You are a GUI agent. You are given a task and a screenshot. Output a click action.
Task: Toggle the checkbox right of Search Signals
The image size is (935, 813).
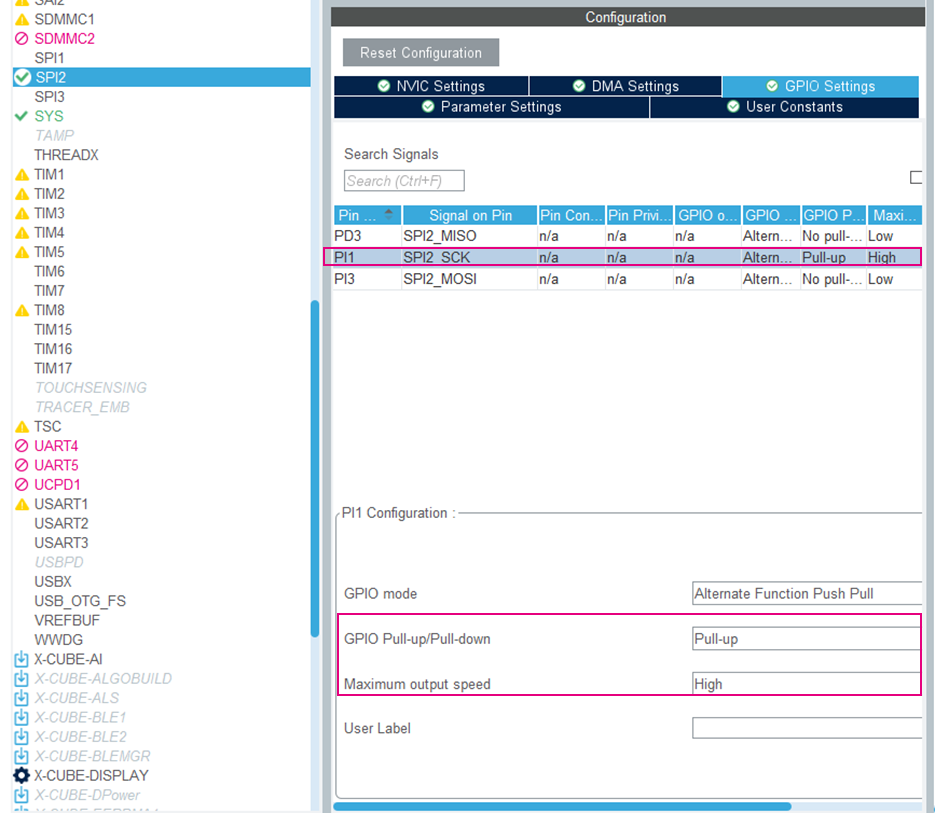pyautogui.click(x=916, y=177)
